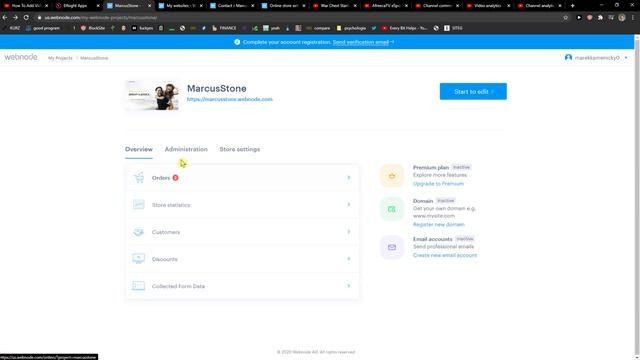Switch to the My websites browser tab
Image resolution: width=640 pixels, height=360 pixels.
180,6
